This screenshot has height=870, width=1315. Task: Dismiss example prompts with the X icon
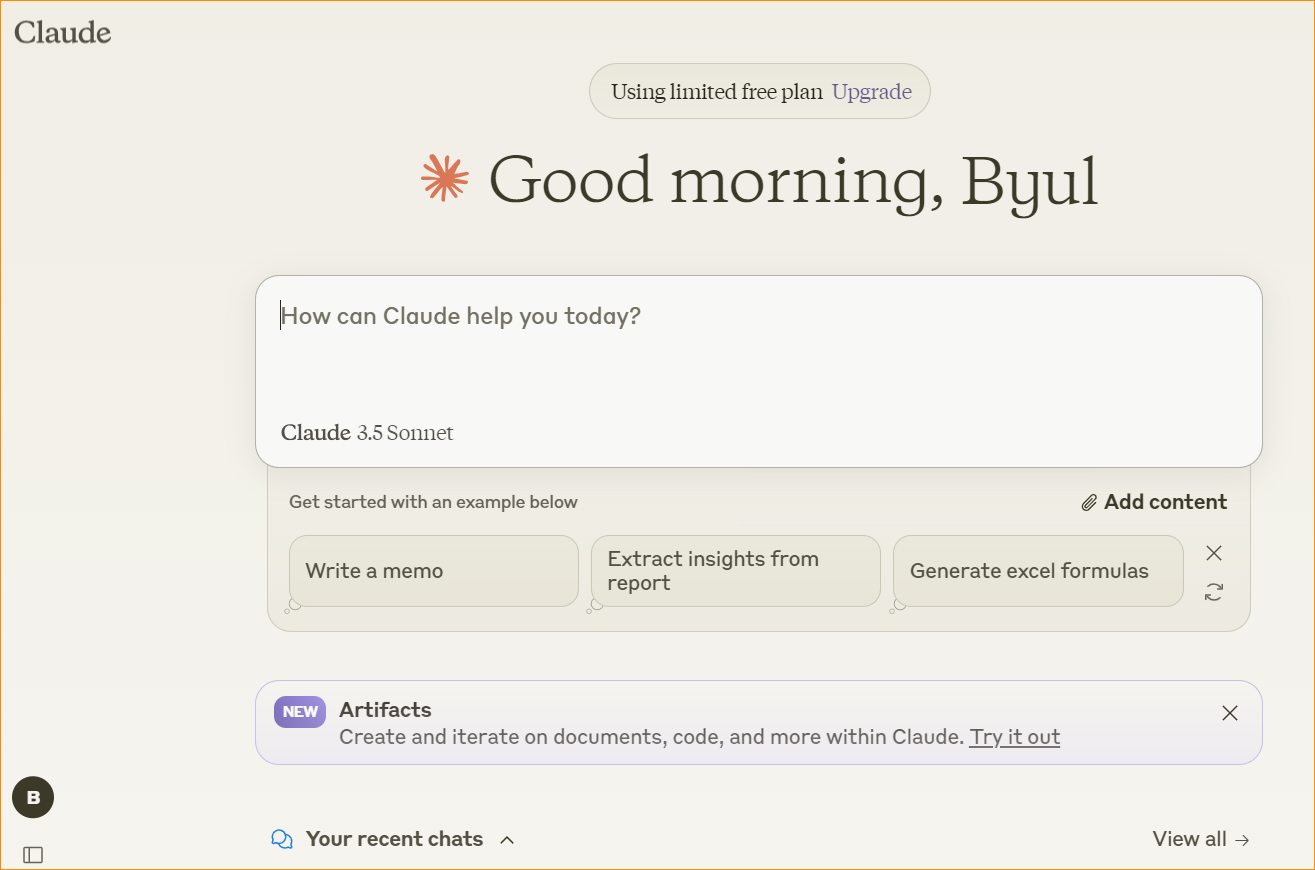click(x=1214, y=553)
